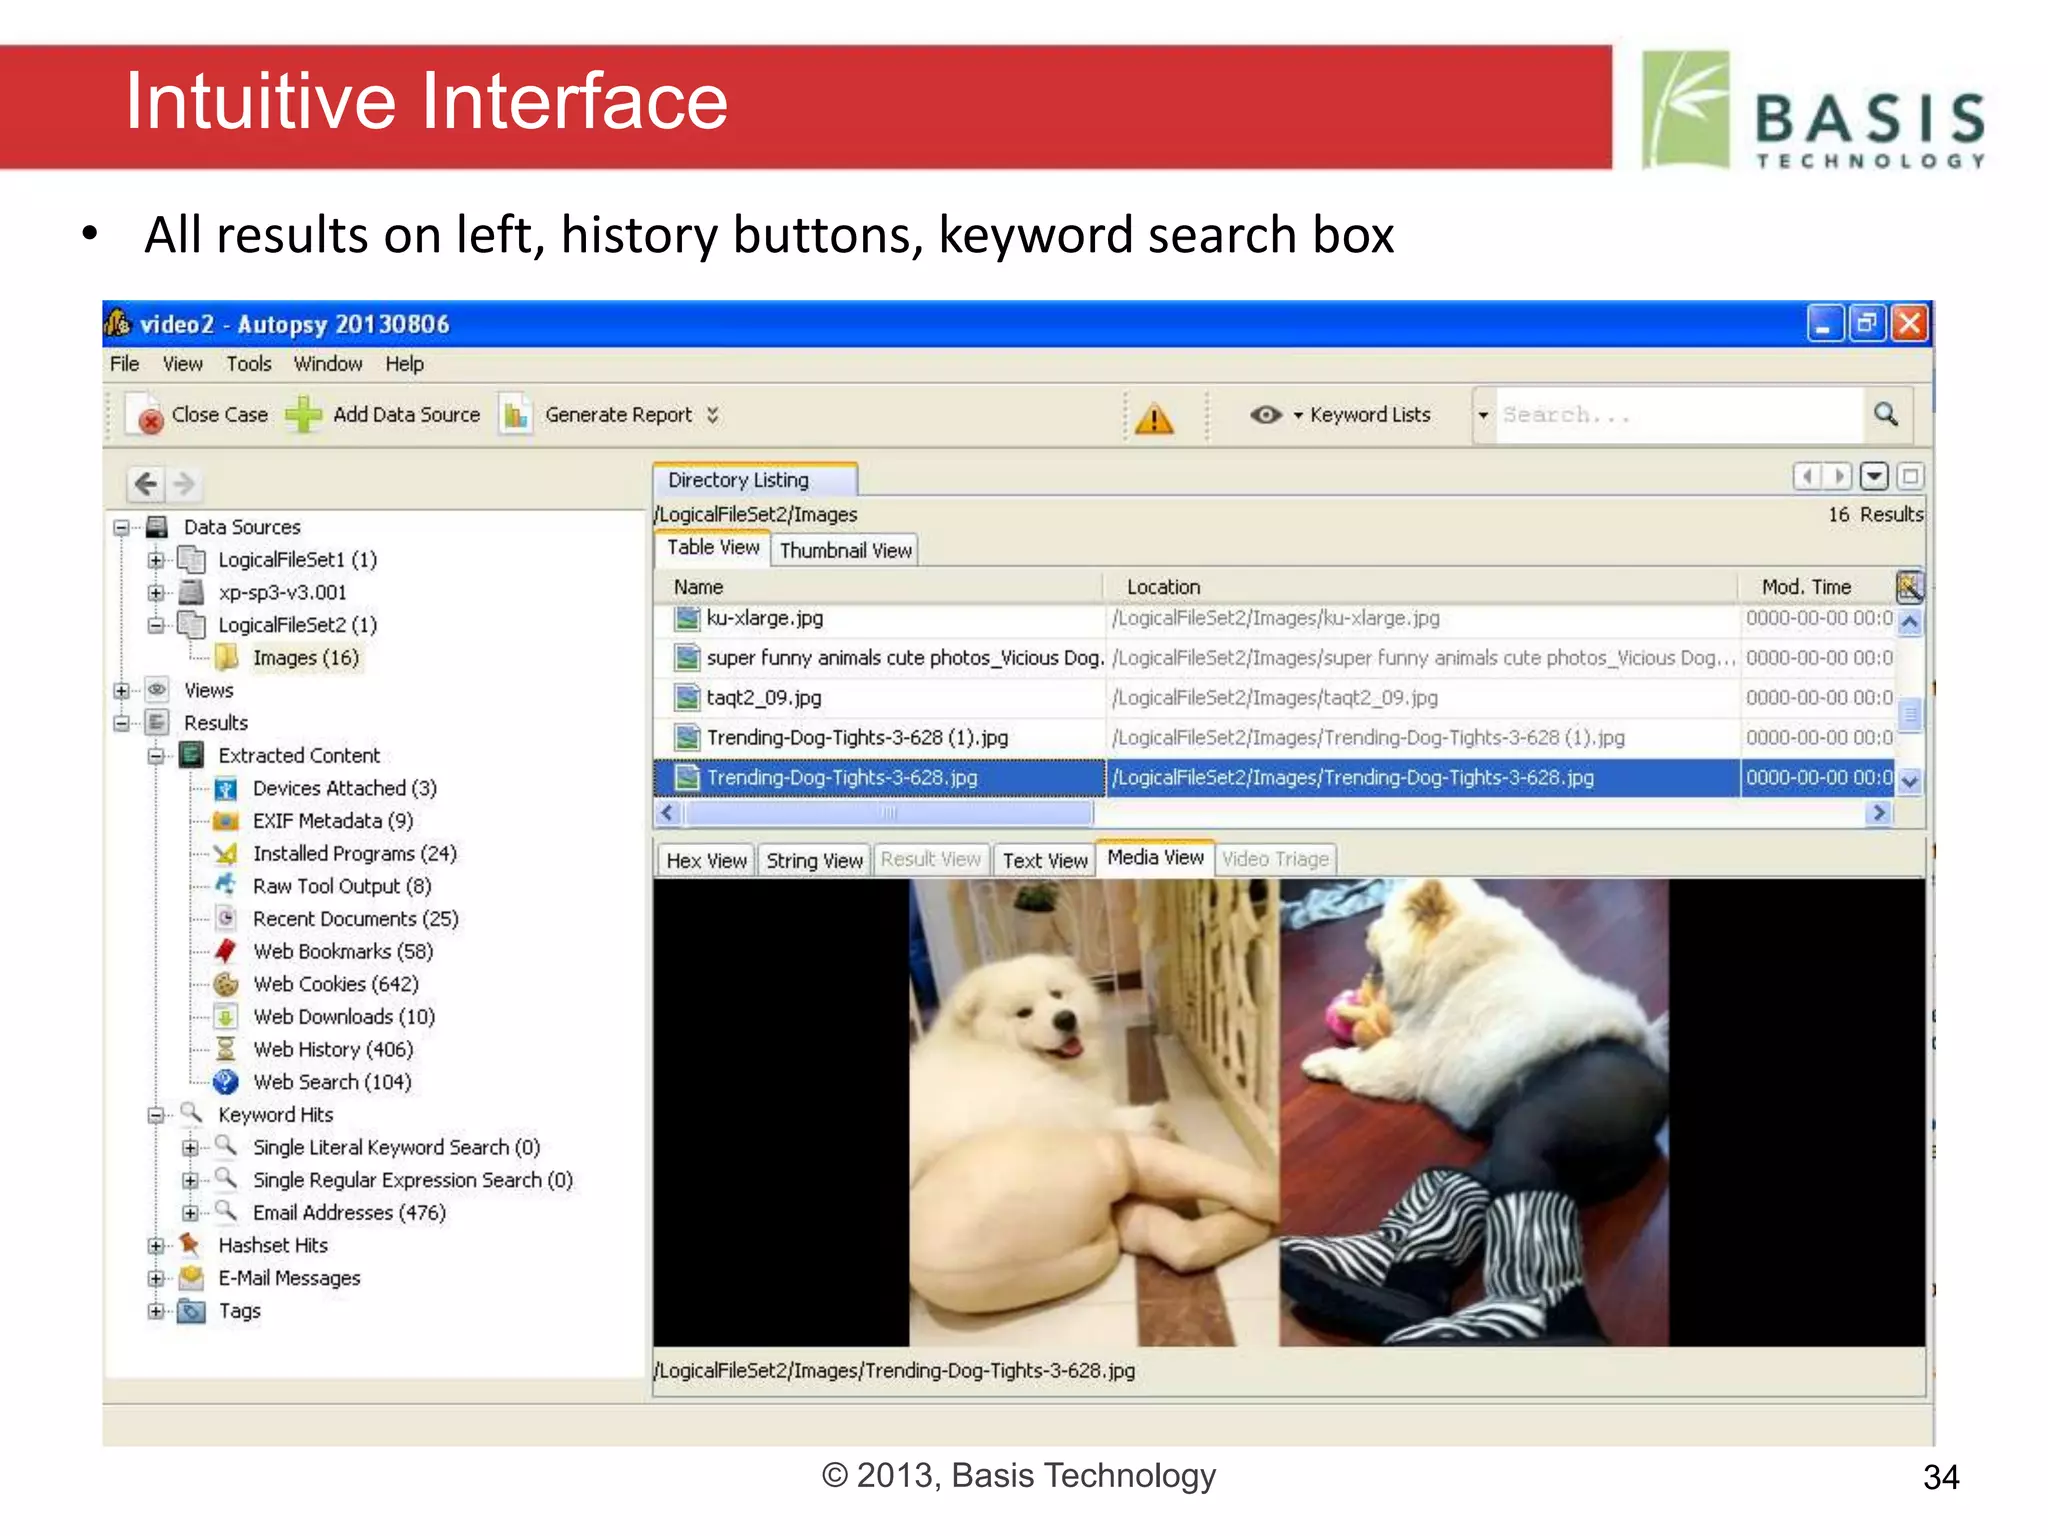Click the maximize panel button in Directory Listing
This screenshot has width=2048, height=1536.
(x=1910, y=477)
